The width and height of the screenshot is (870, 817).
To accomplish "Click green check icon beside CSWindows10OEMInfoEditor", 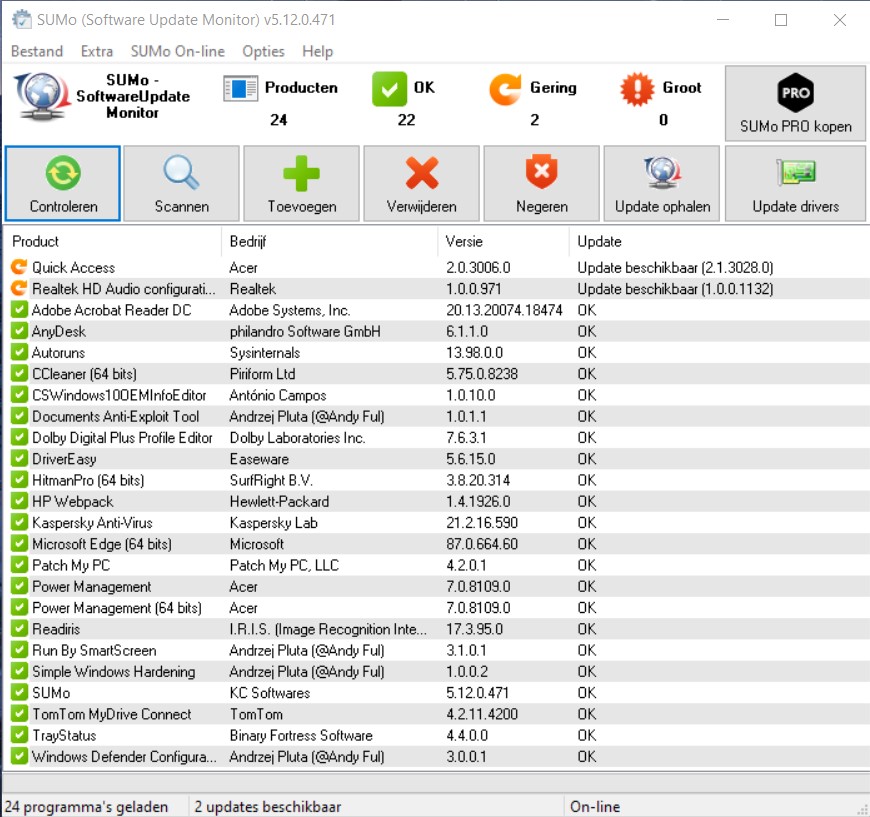I will pyautogui.click(x=19, y=395).
